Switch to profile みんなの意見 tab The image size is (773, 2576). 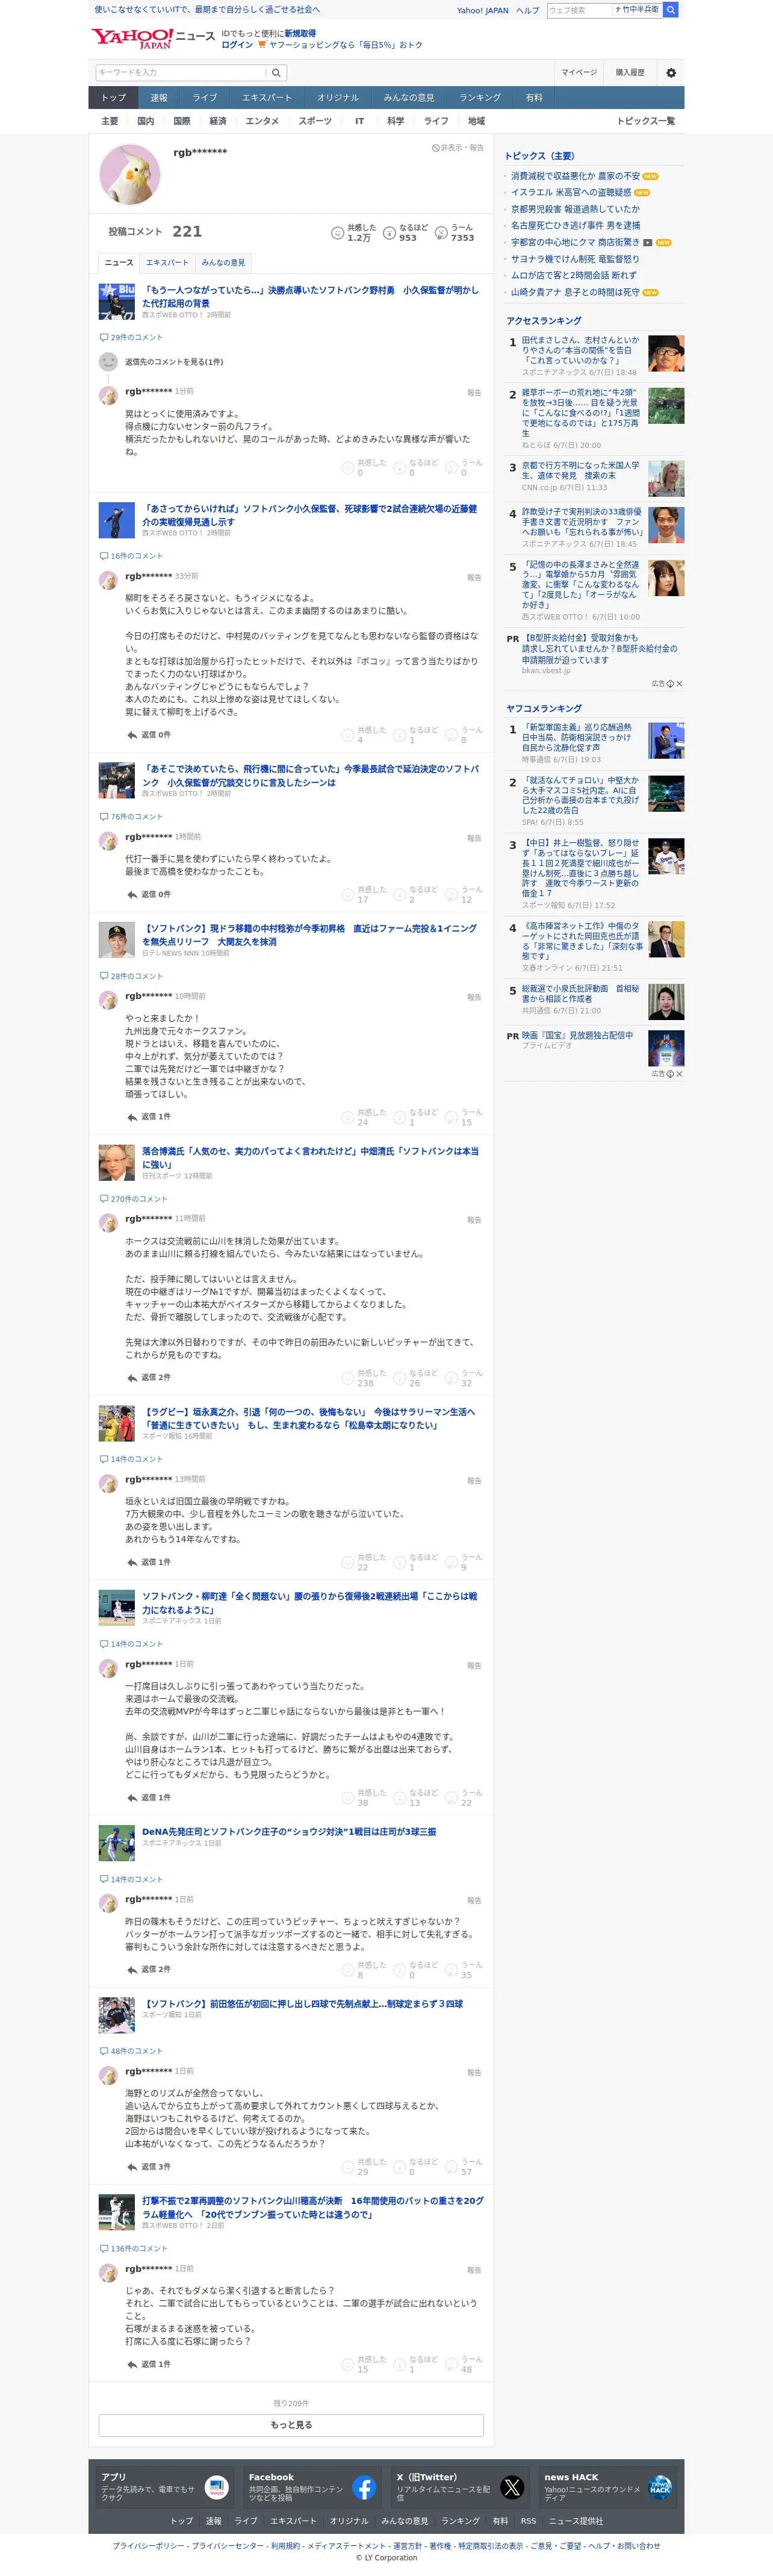tap(223, 262)
